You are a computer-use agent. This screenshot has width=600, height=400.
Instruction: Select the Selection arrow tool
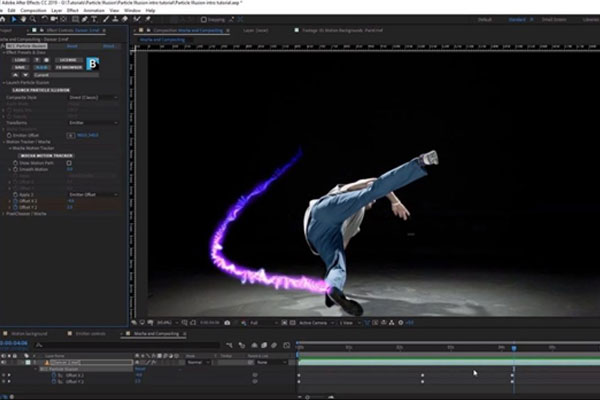coord(14,19)
